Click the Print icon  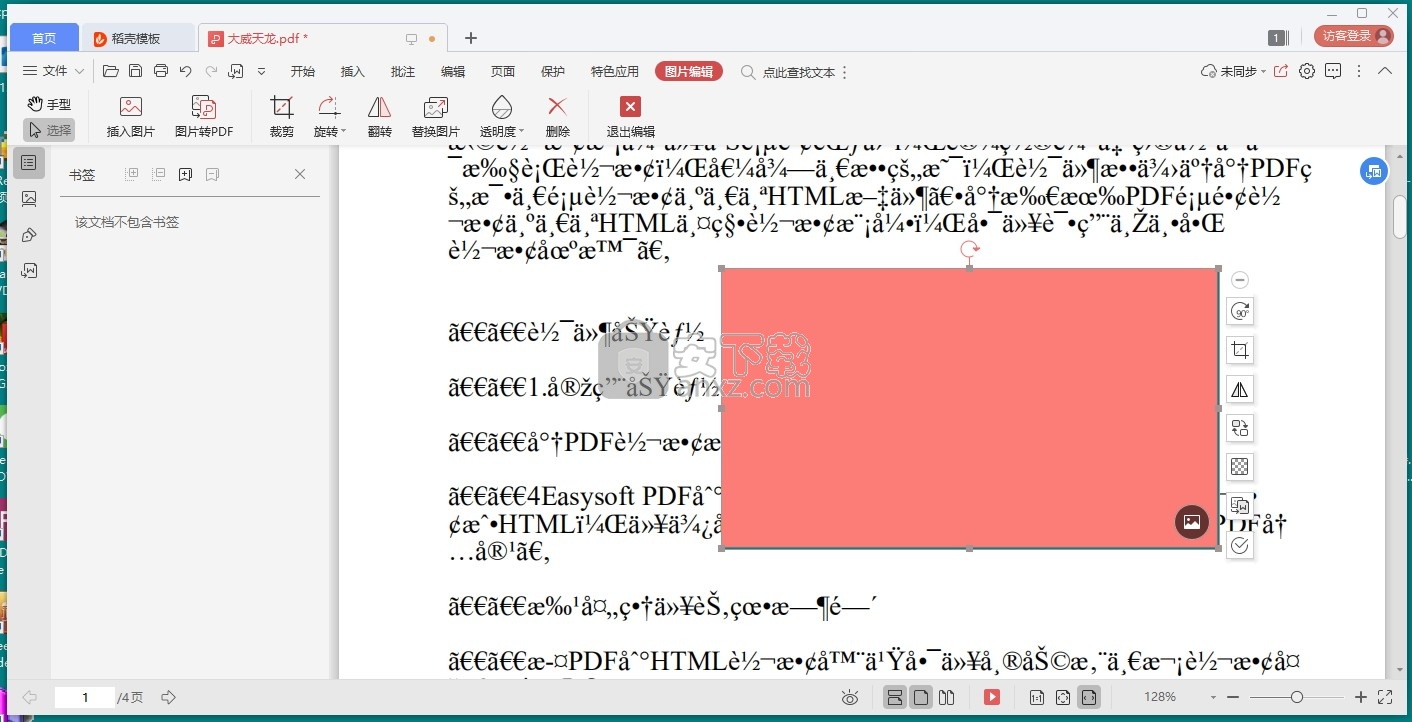pos(160,71)
